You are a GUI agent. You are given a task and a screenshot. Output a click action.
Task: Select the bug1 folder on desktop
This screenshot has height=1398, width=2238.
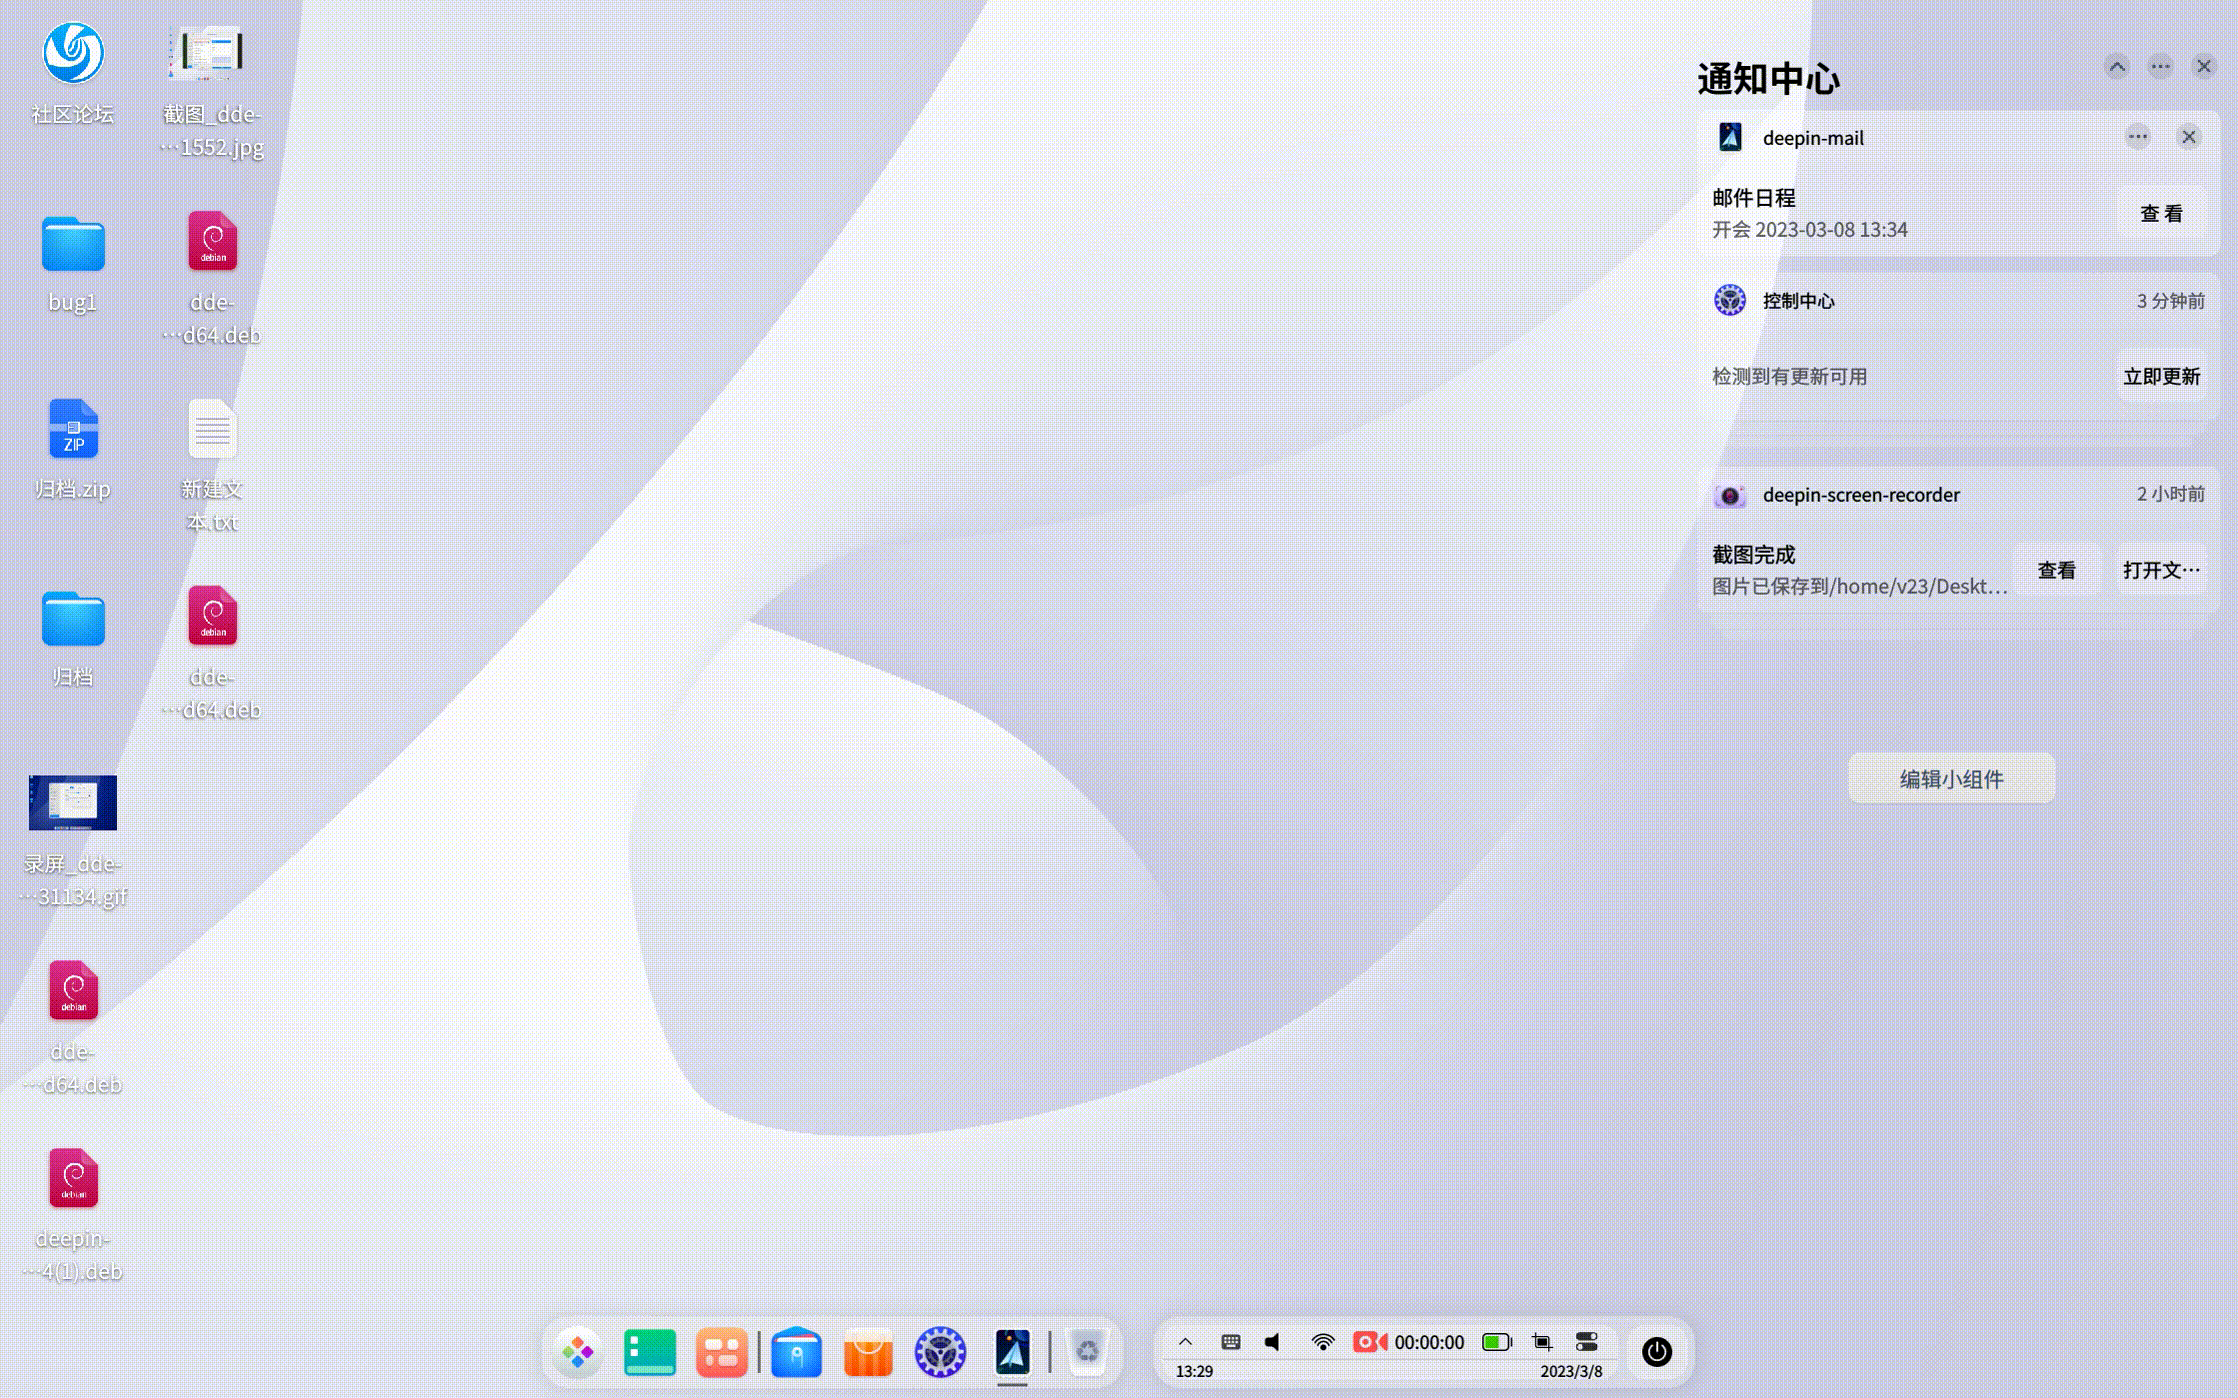pyautogui.click(x=72, y=262)
